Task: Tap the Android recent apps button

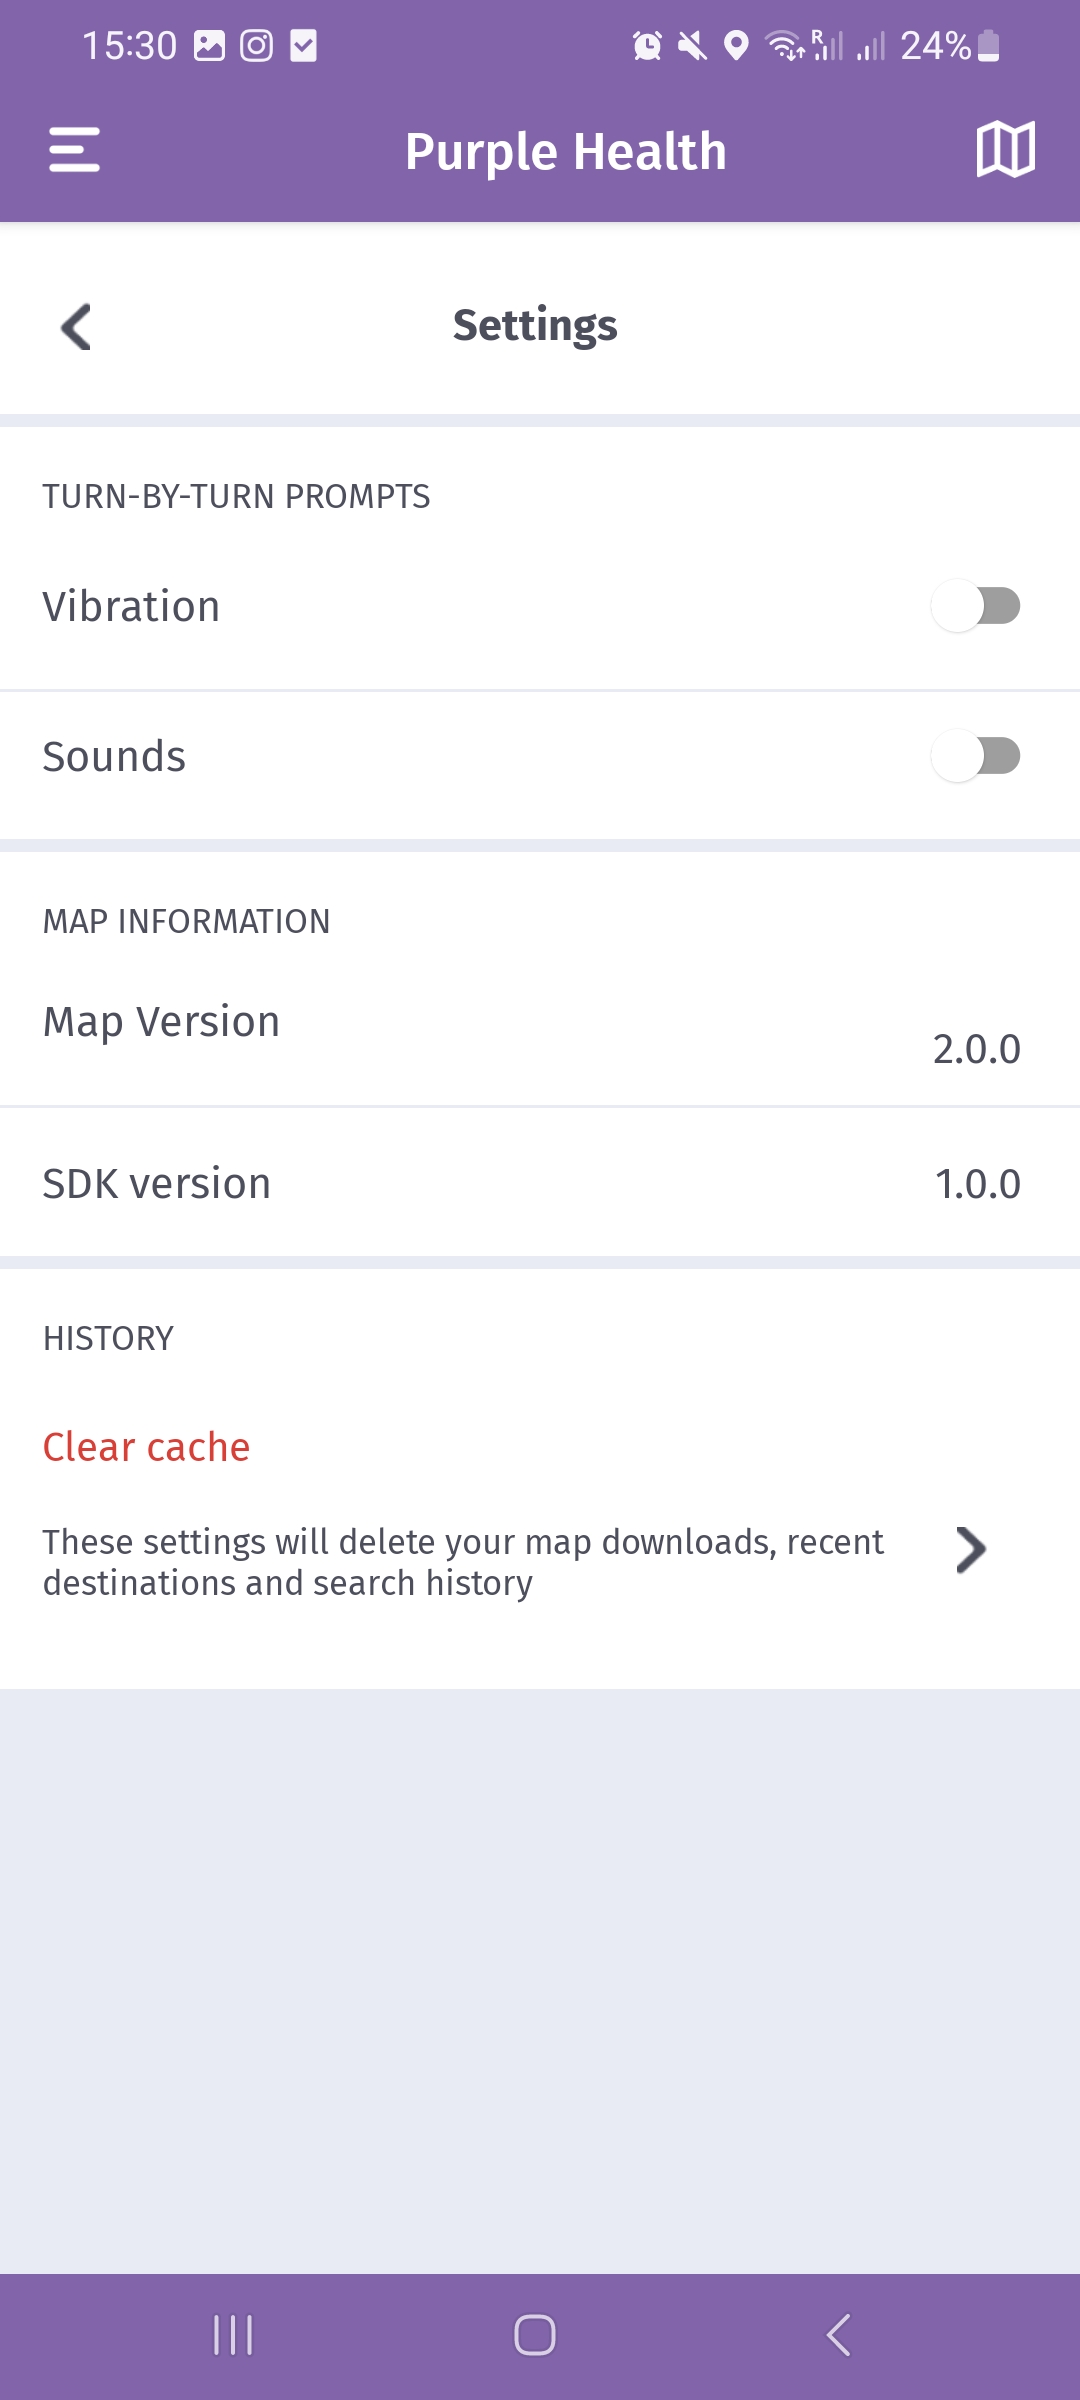Action: coord(233,2336)
